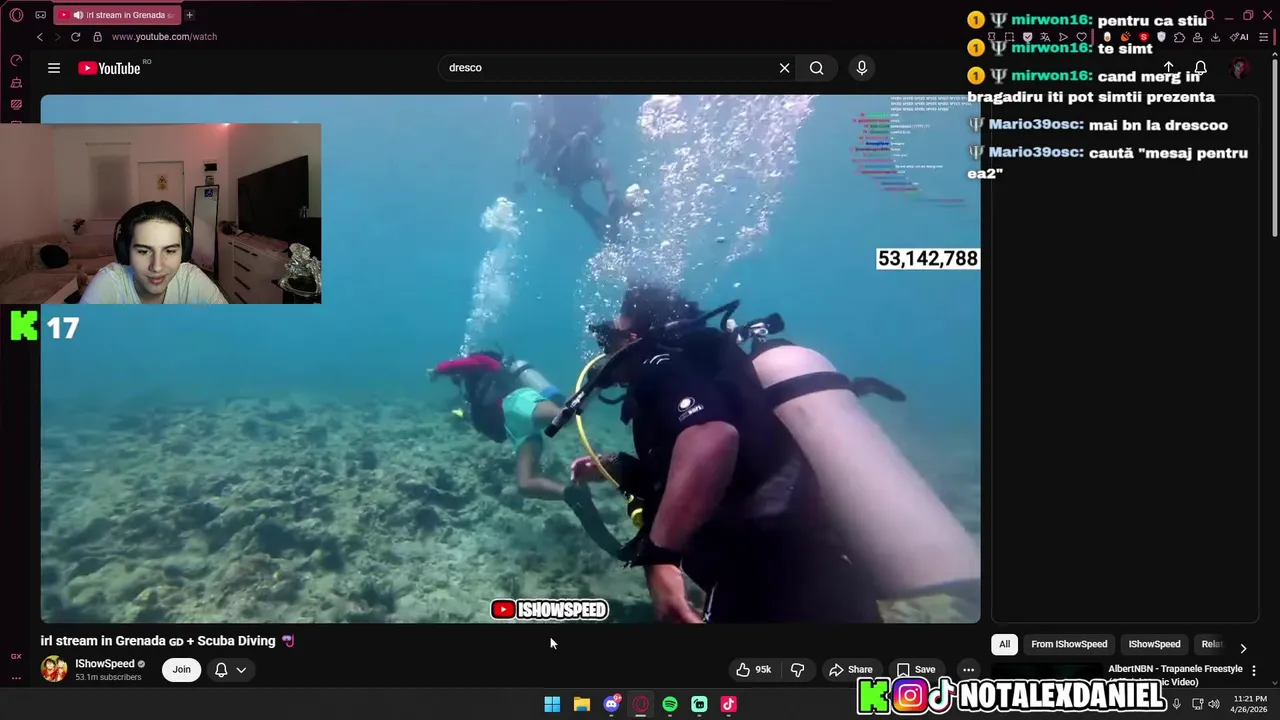Go back to previous page

coord(40,37)
